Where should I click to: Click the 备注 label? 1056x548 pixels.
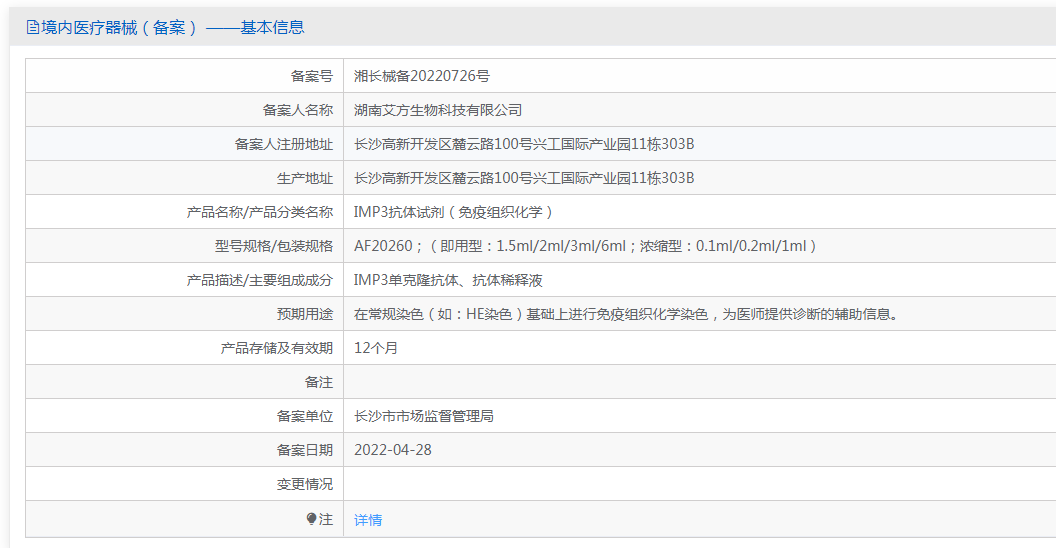pyautogui.click(x=319, y=382)
